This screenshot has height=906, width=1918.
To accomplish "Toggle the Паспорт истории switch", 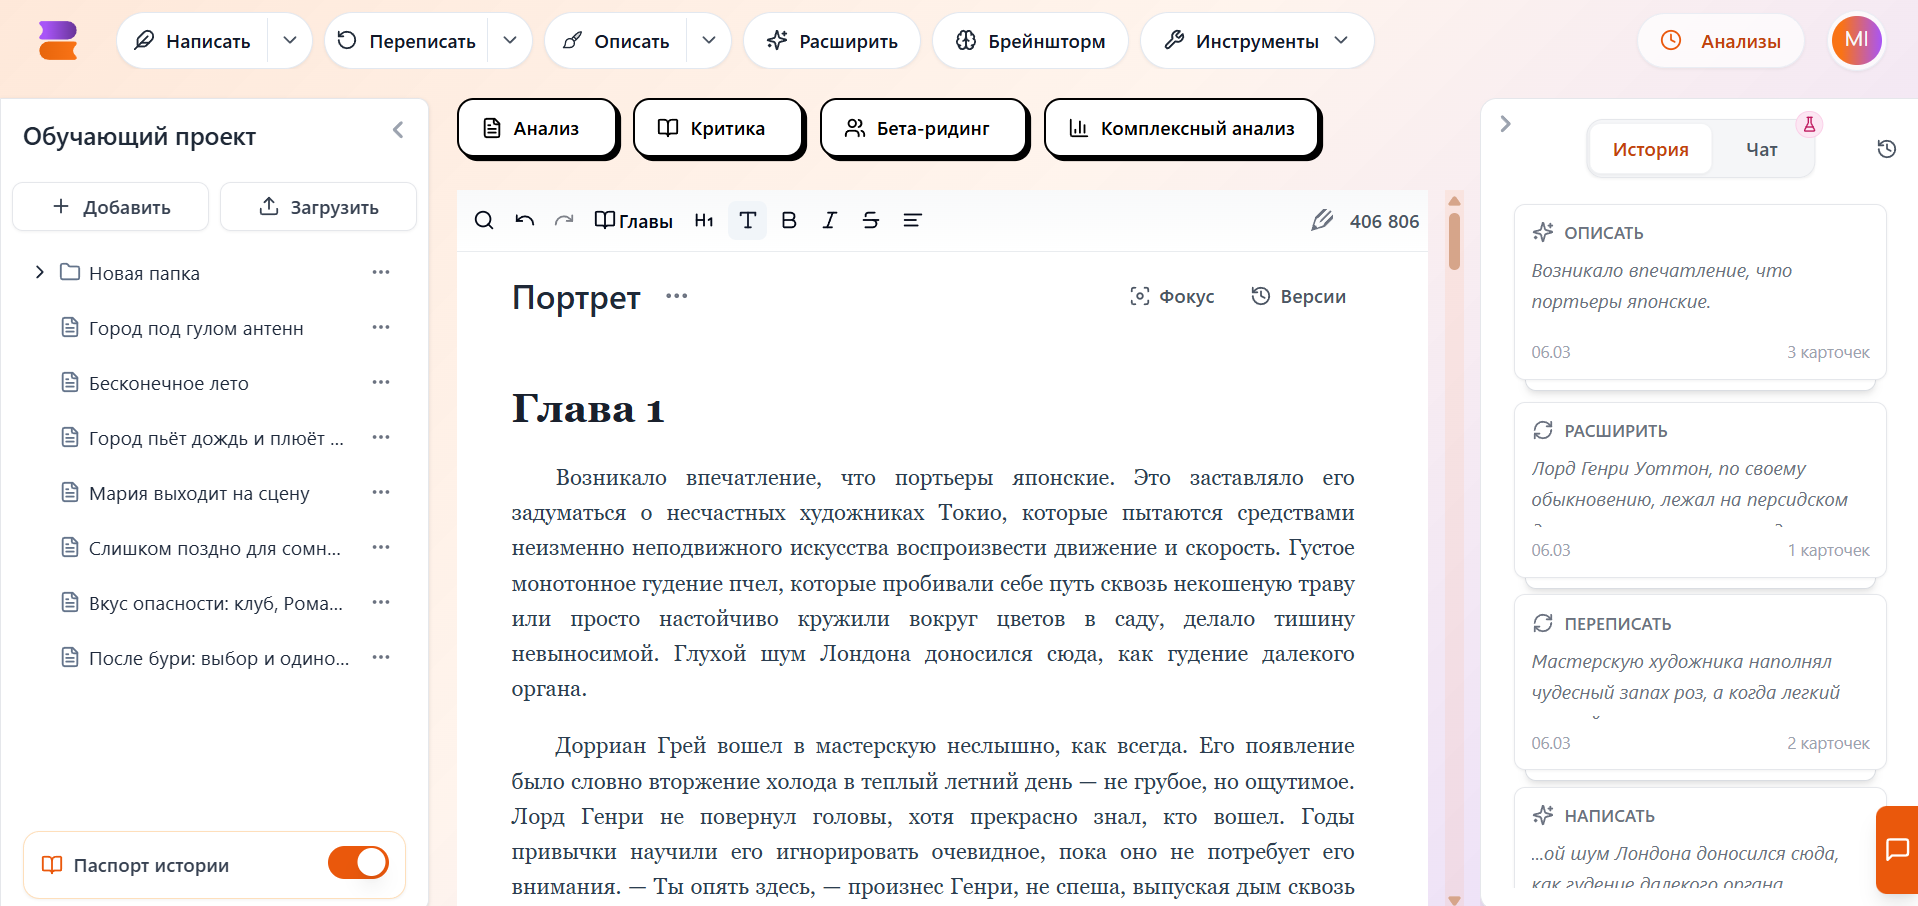I will tap(358, 863).
